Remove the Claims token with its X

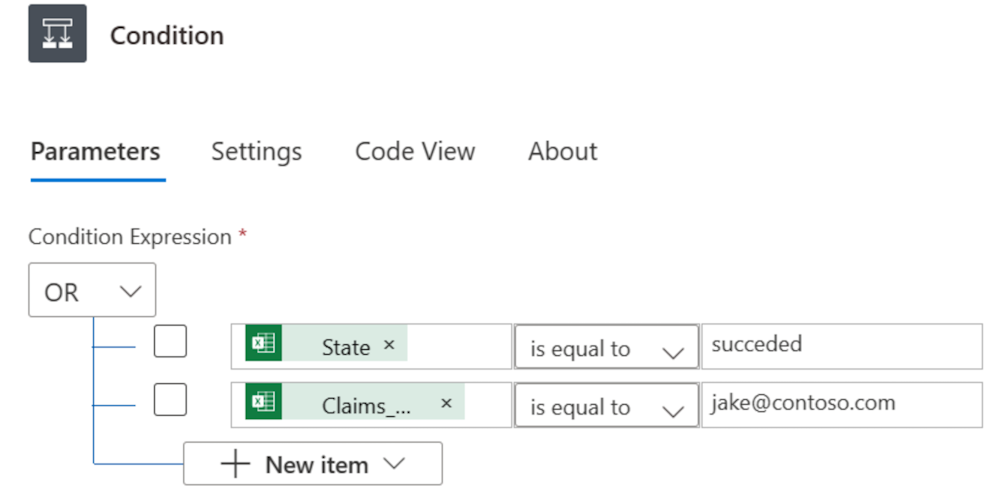tap(446, 403)
